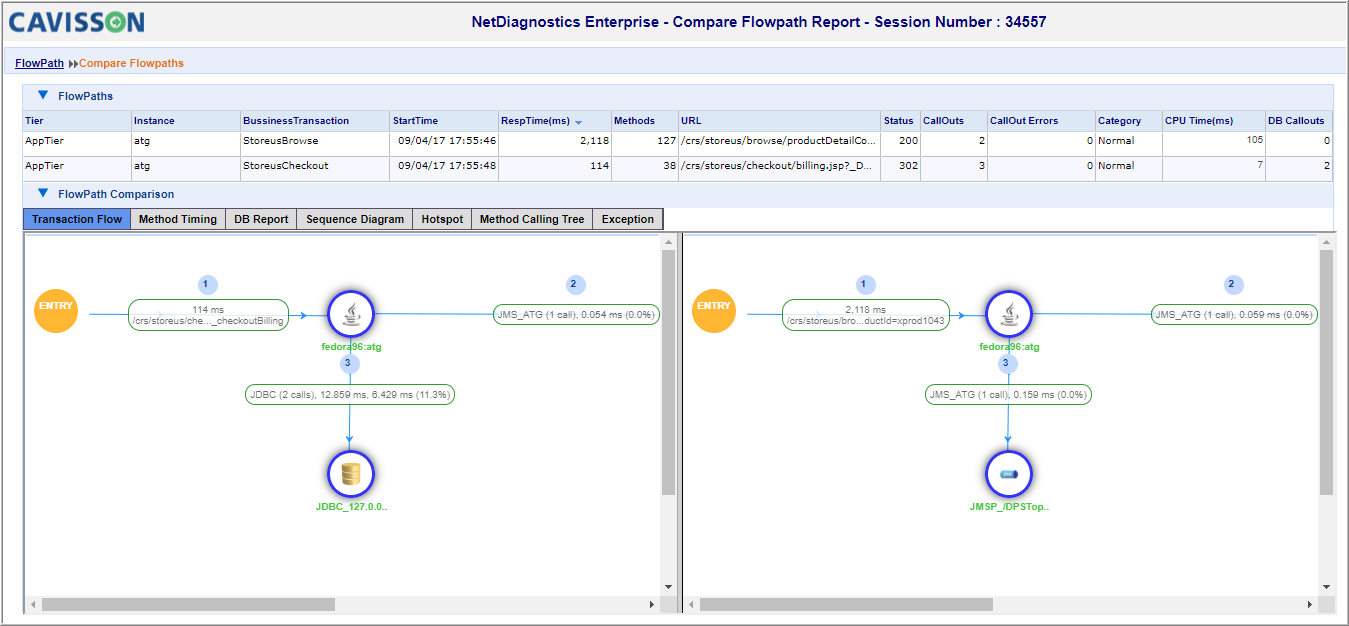This screenshot has width=1349, height=626.
Task: Click response time 2,118 cell
Action: coord(555,143)
